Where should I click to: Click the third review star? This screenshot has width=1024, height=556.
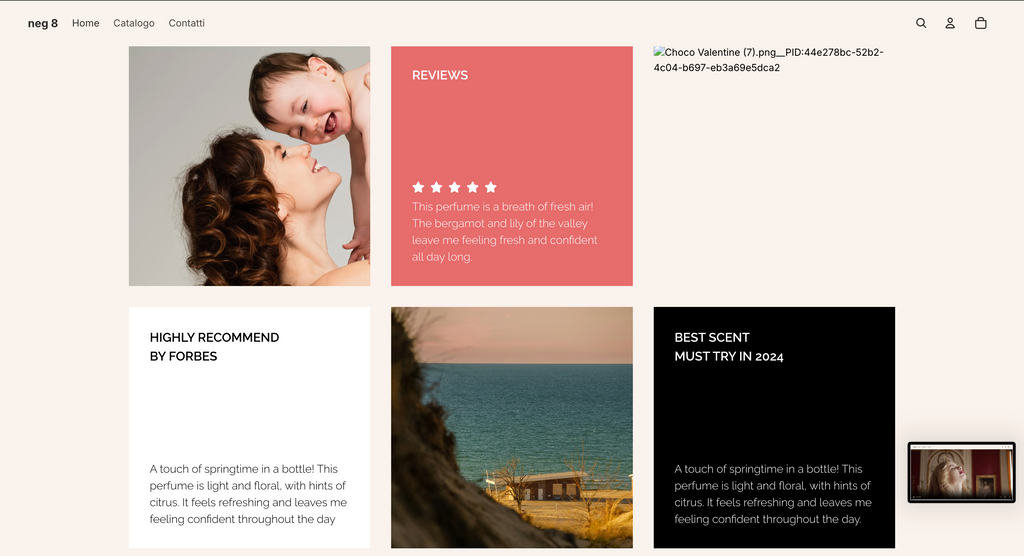tap(455, 187)
